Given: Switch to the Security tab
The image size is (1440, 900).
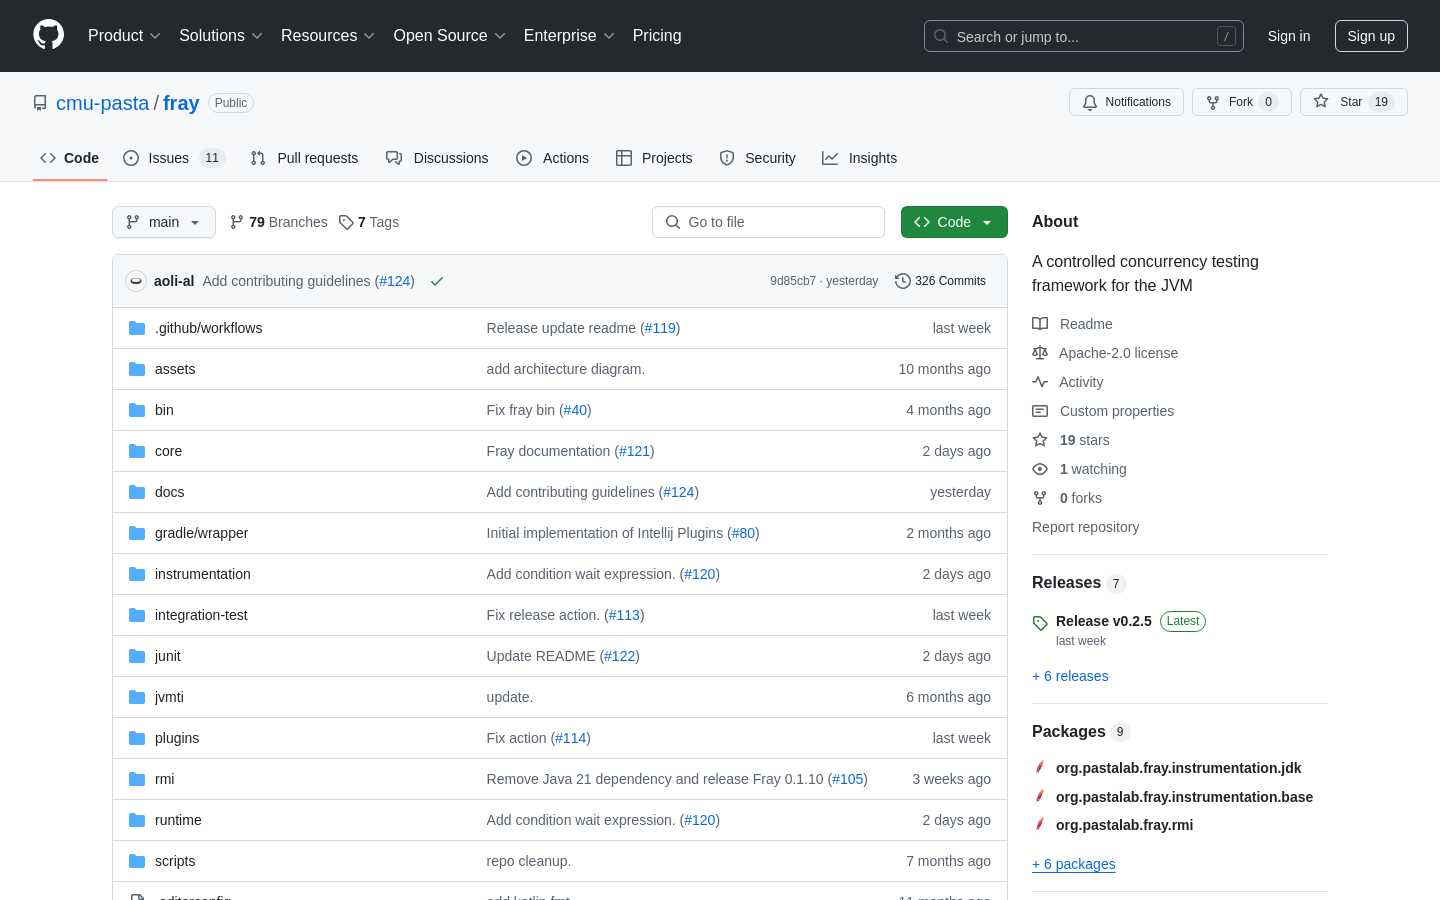Looking at the screenshot, I should coord(757,158).
